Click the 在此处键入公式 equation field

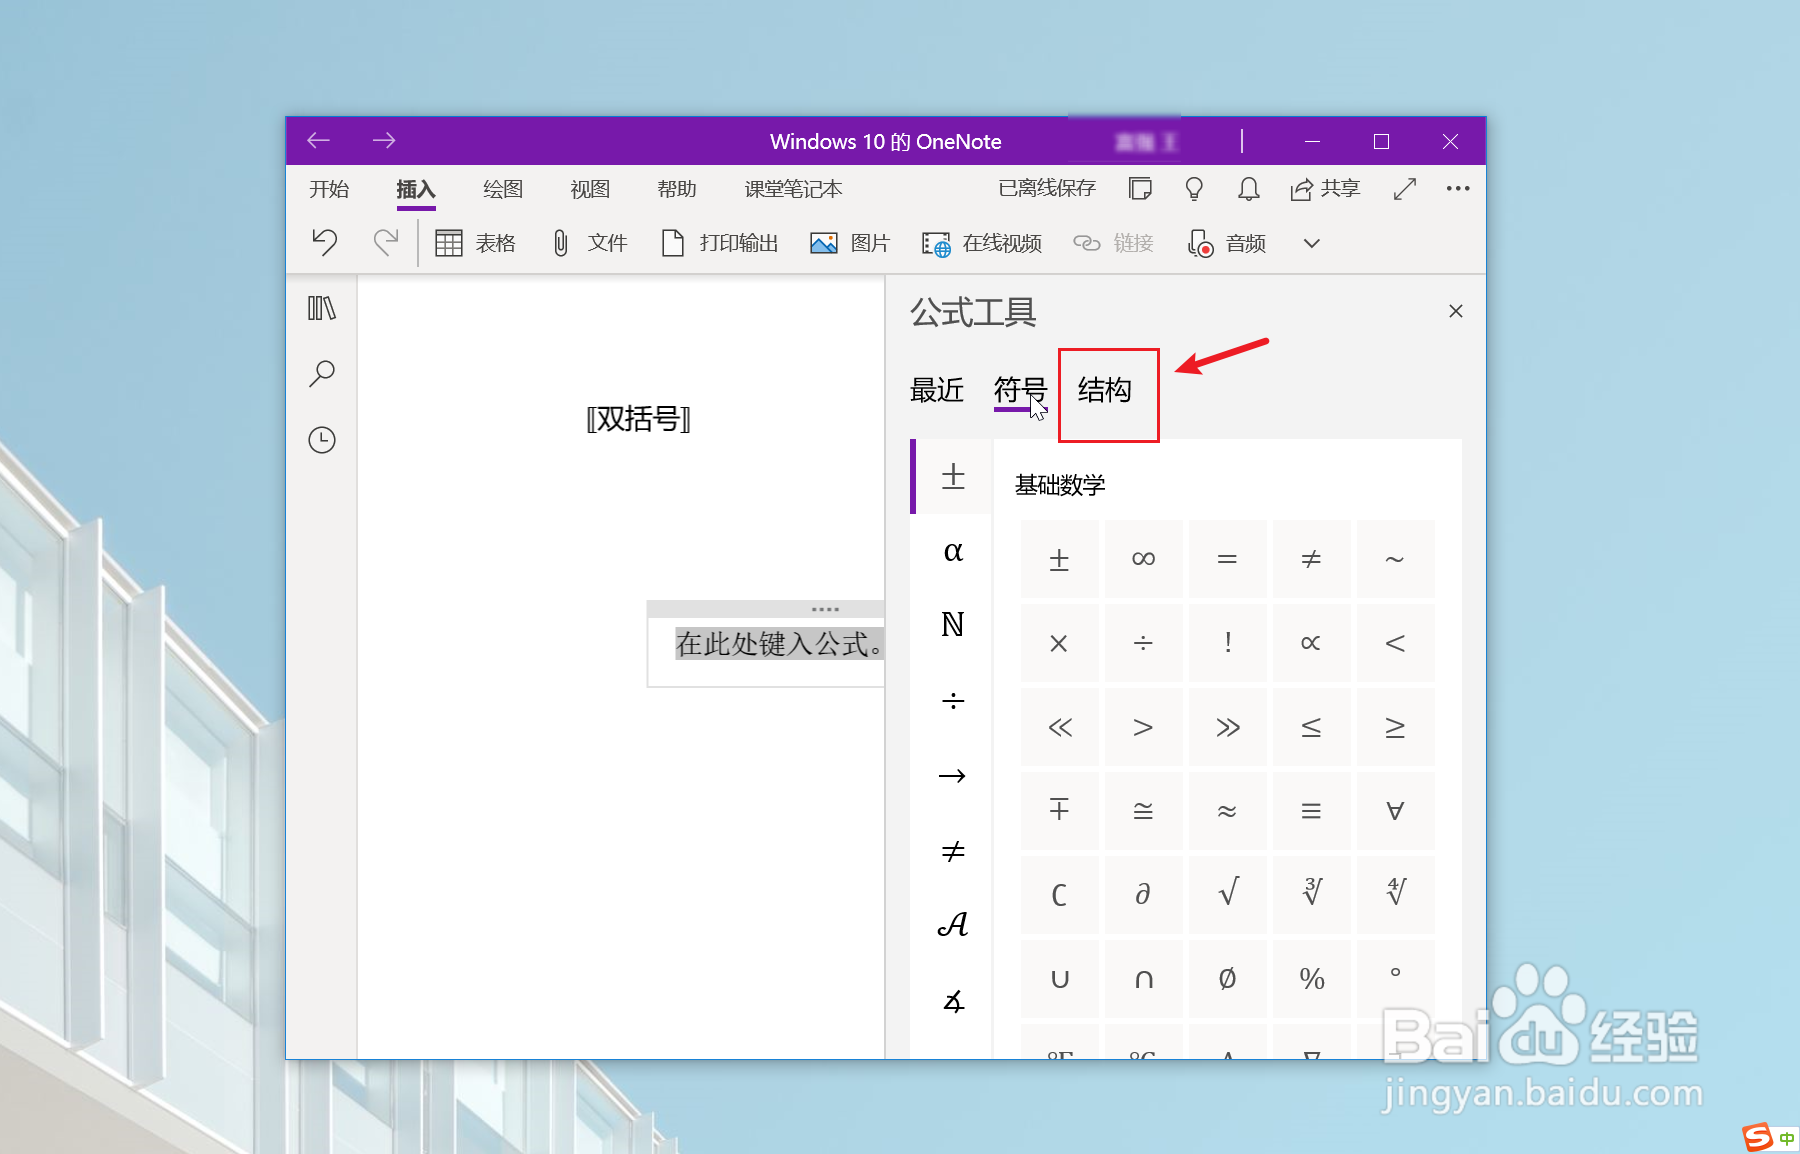point(779,644)
